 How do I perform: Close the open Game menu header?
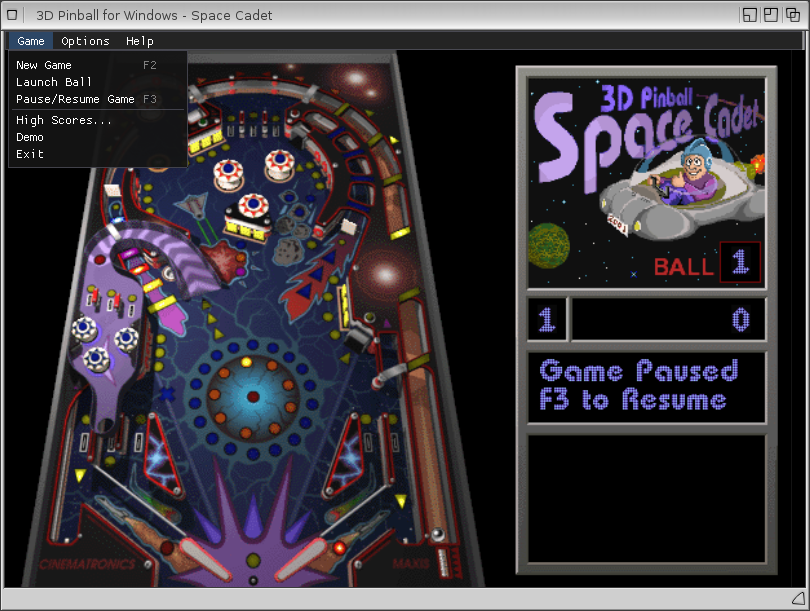31,41
